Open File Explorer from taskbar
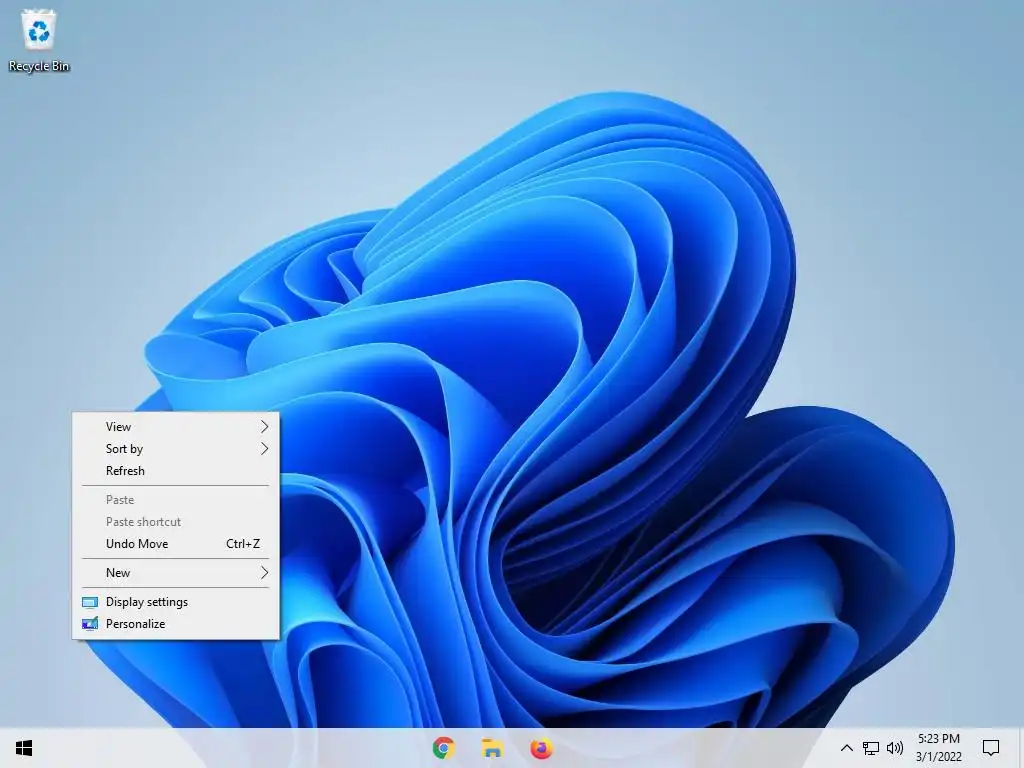 coord(492,748)
